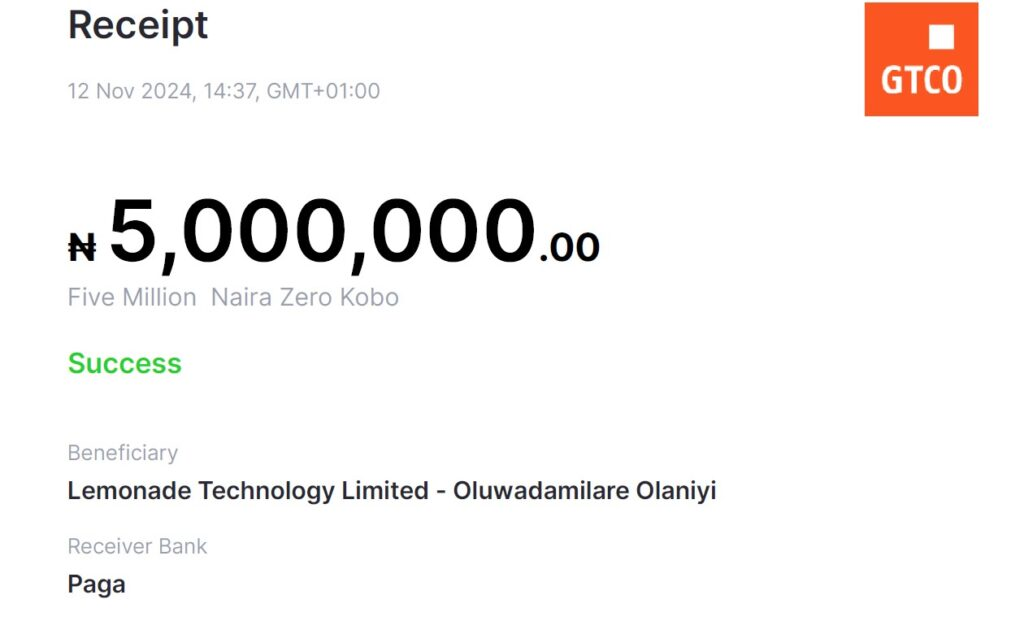
Task: Click the 14:37 transaction time
Action: 229,91
